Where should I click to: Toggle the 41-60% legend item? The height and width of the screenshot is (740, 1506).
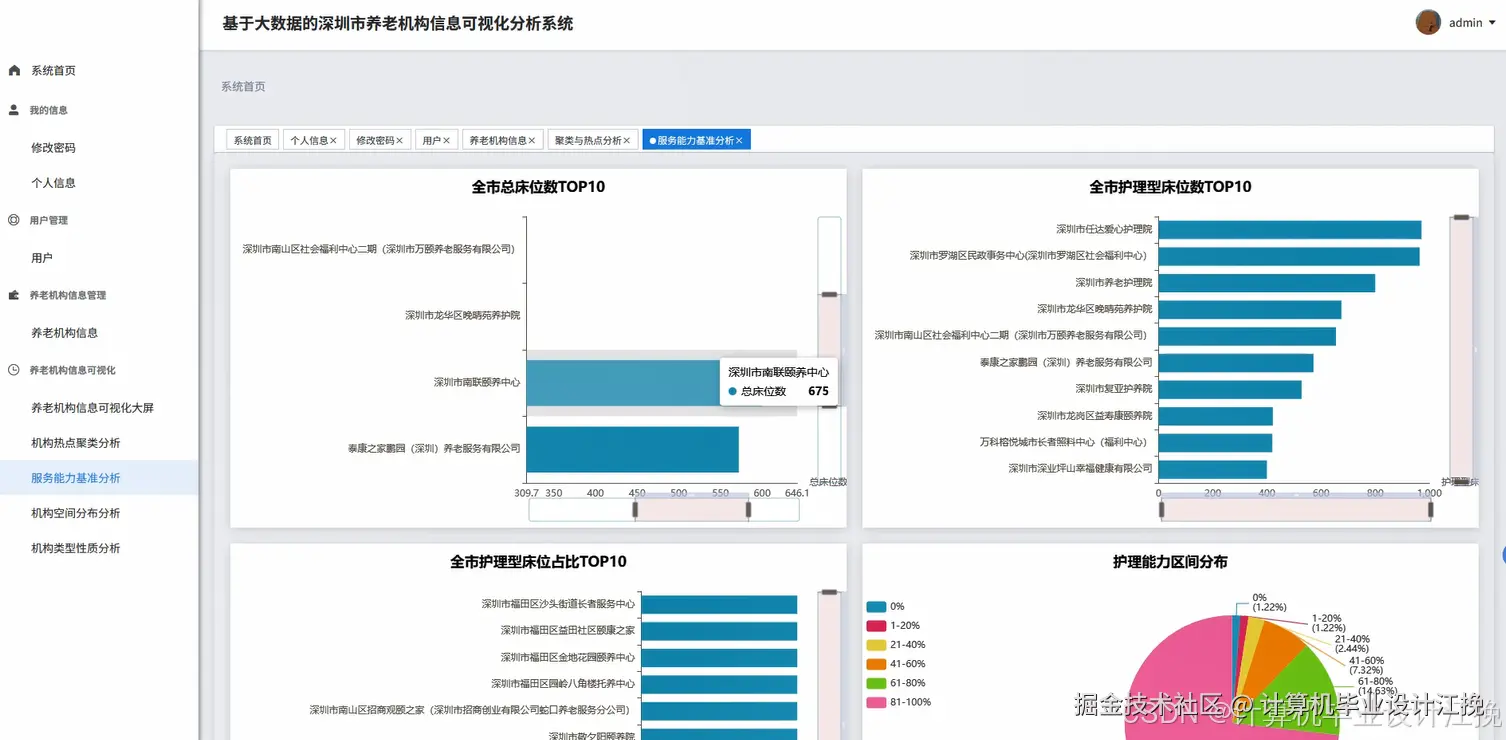pos(896,664)
